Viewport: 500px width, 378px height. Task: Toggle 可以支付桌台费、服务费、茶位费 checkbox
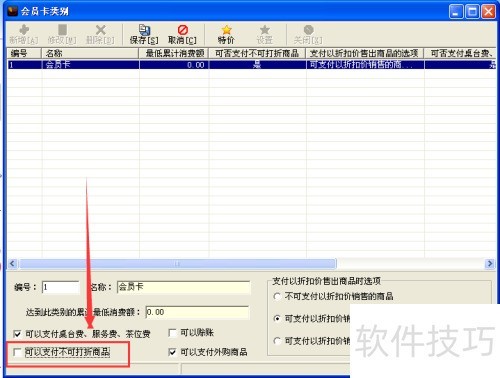point(17,334)
